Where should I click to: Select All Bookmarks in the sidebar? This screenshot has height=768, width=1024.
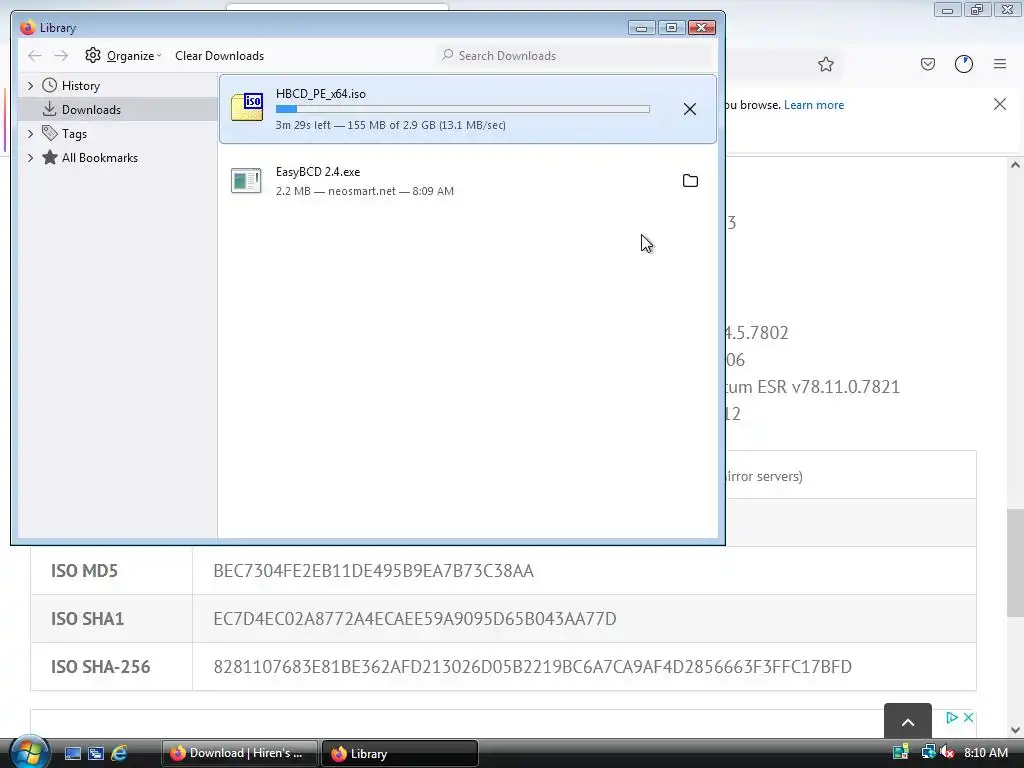[x=99, y=158]
